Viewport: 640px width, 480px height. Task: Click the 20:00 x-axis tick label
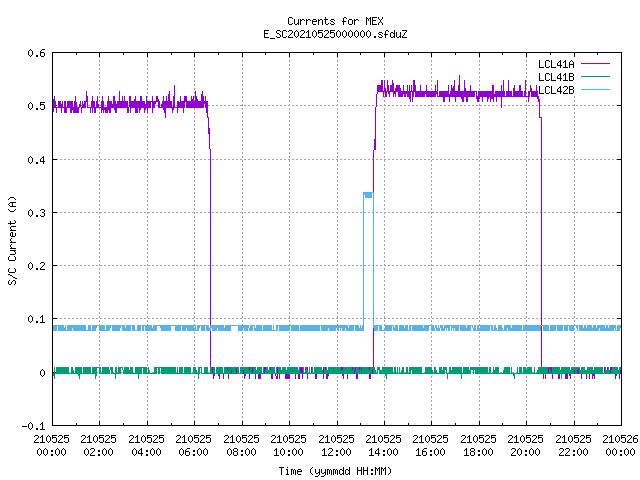pyautogui.click(x=525, y=452)
